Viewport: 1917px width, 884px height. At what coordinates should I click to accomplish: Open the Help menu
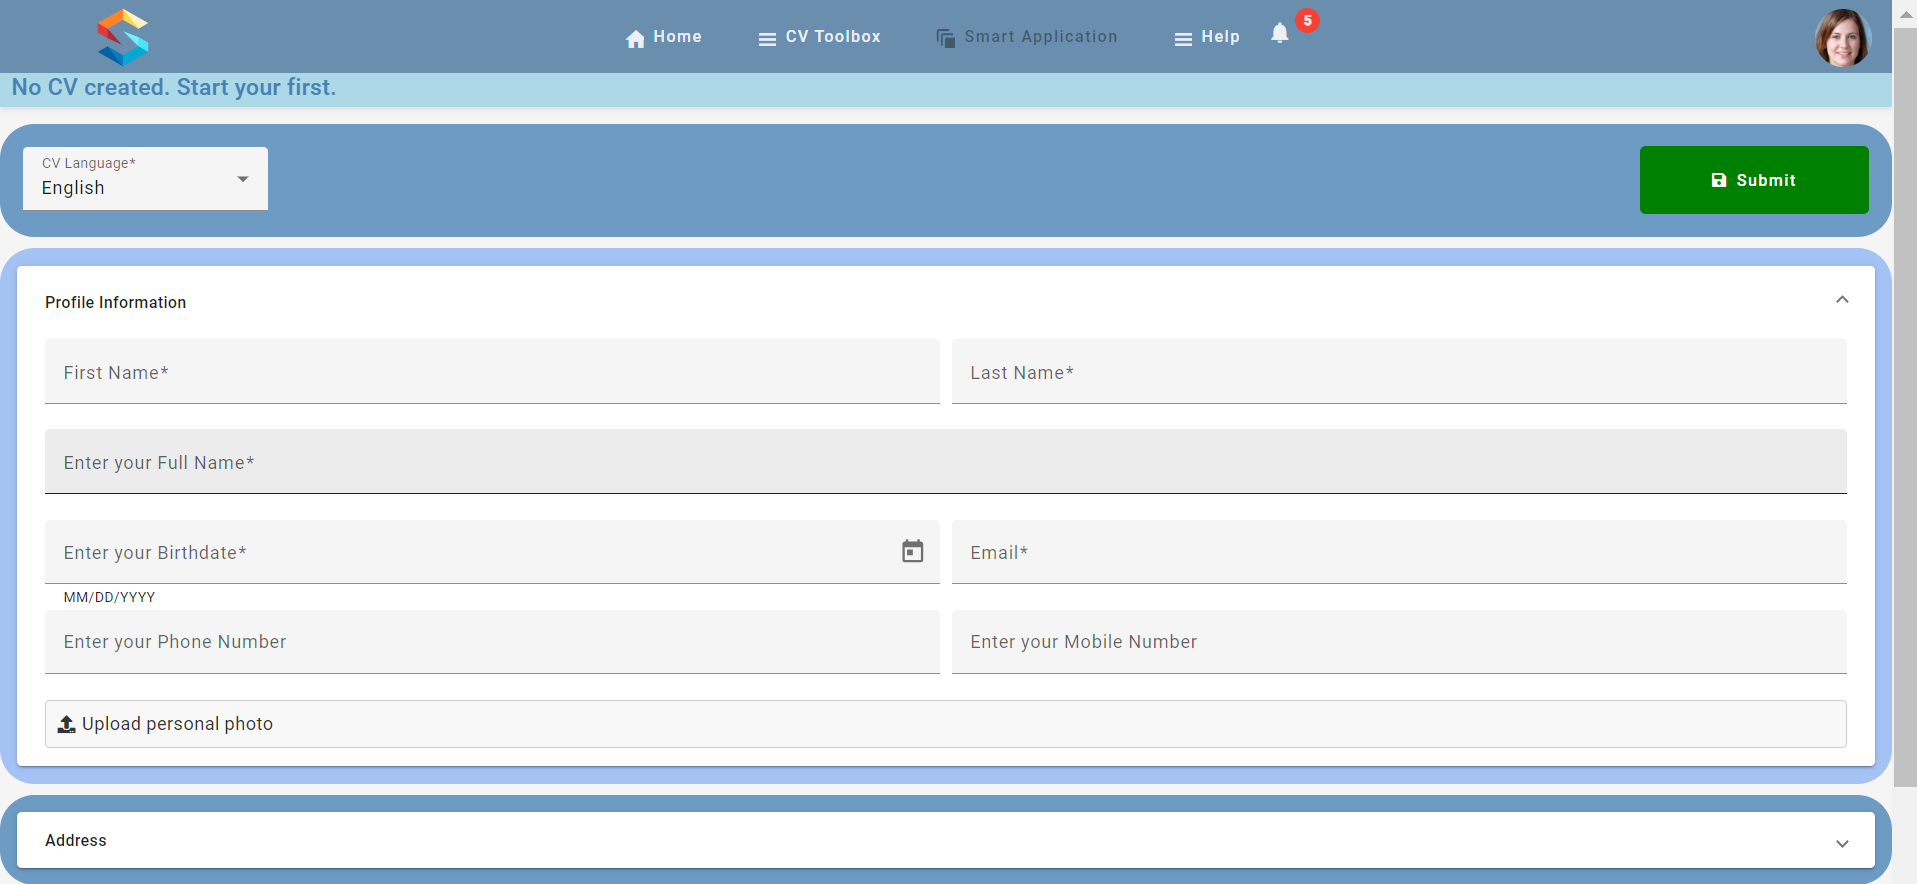tap(1207, 37)
